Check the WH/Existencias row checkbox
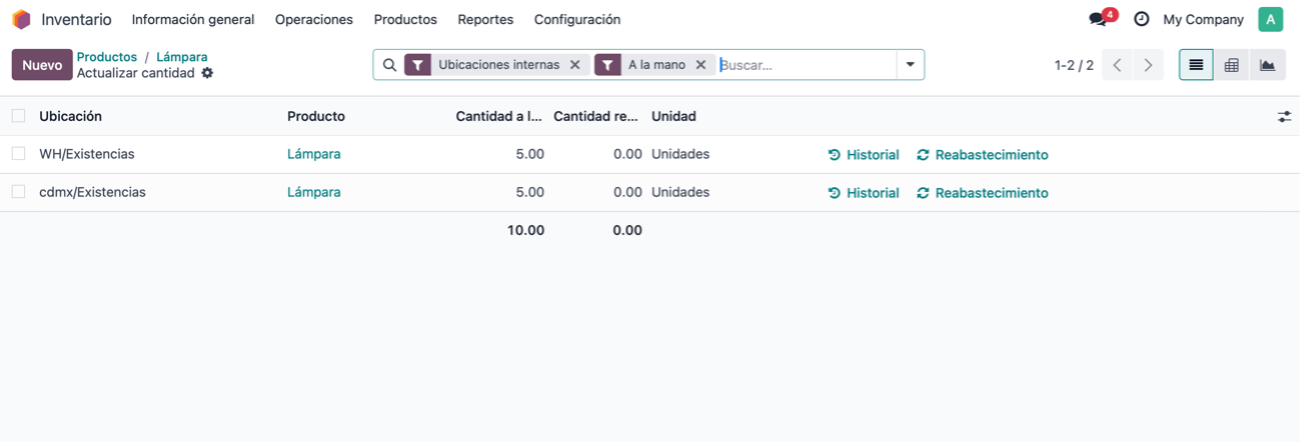This screenshot has width=1304, height=446. click(18, 154)
